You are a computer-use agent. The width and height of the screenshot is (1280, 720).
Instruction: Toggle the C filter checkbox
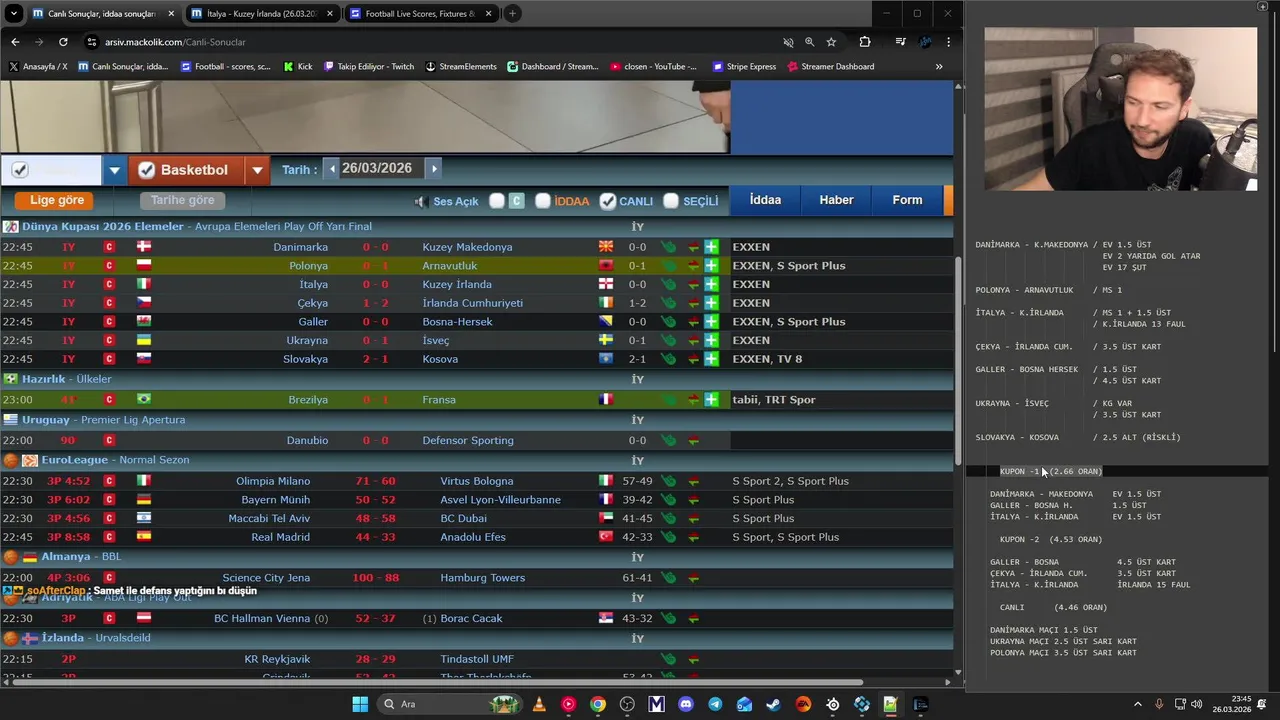[497, 201]
